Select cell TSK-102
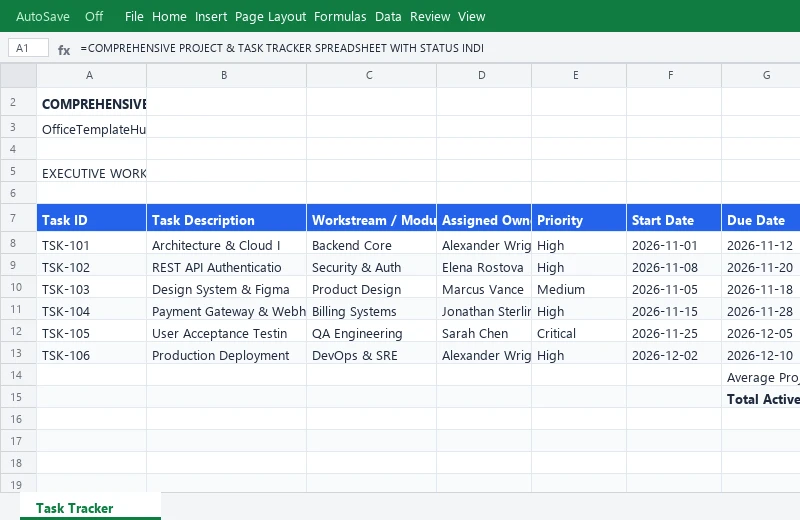 91,265
